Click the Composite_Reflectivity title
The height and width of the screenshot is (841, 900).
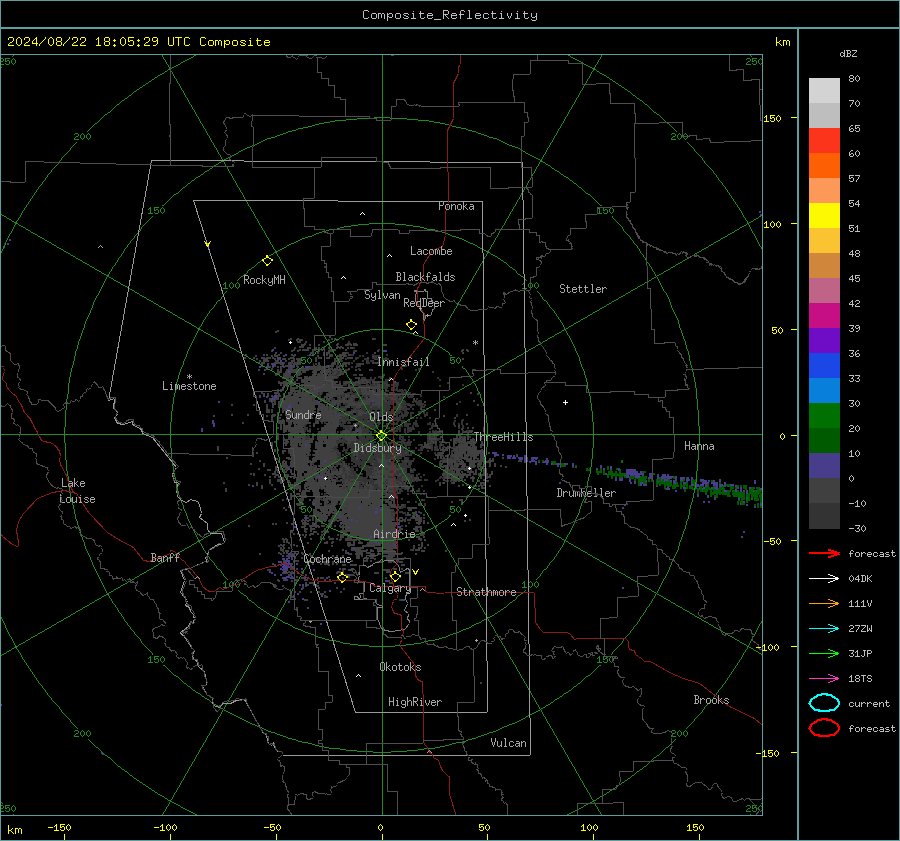[449, 15]
